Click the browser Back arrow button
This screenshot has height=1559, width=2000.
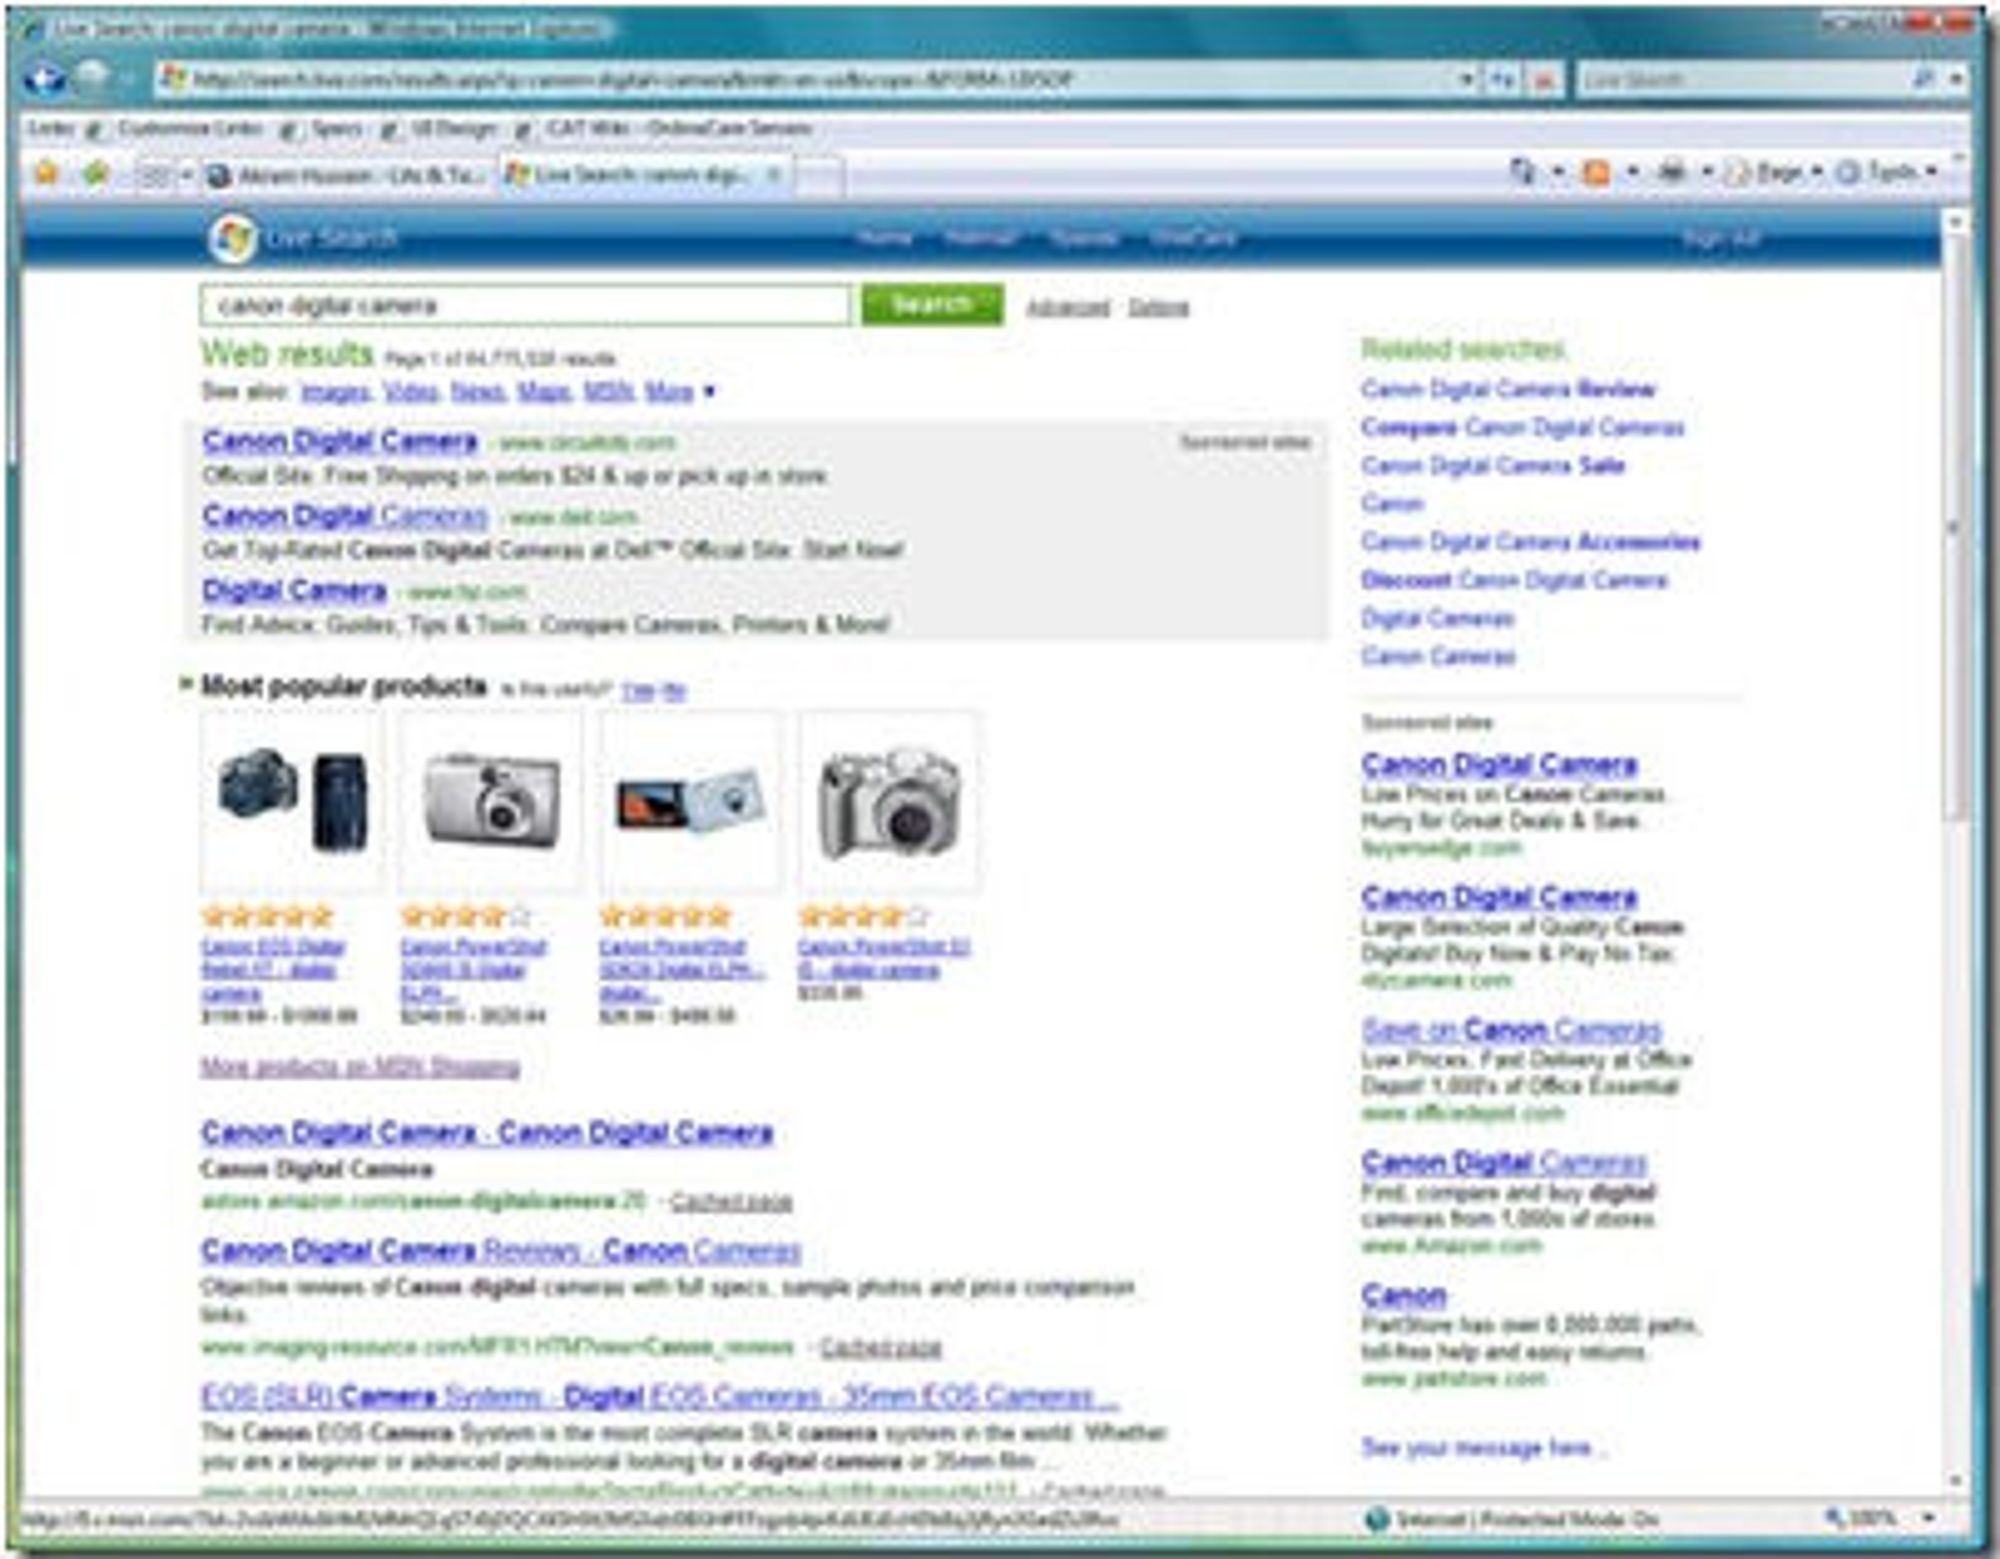coord(45,78)
